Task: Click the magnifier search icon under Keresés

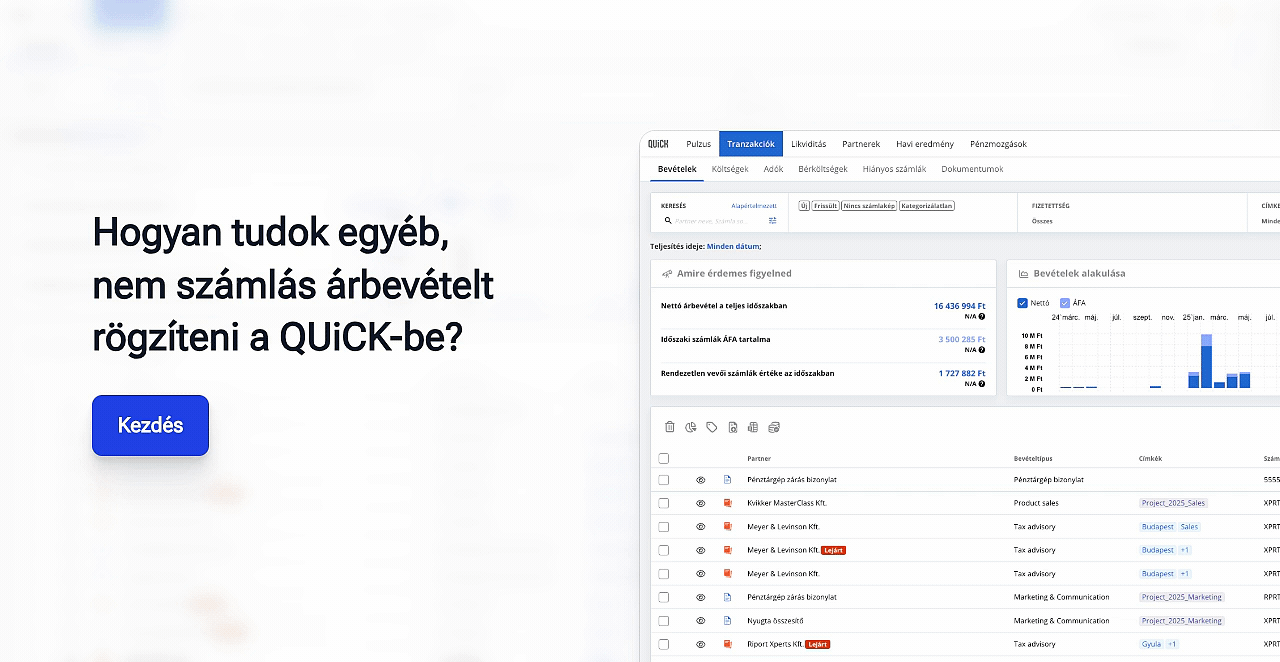Action: pos(668,220)
